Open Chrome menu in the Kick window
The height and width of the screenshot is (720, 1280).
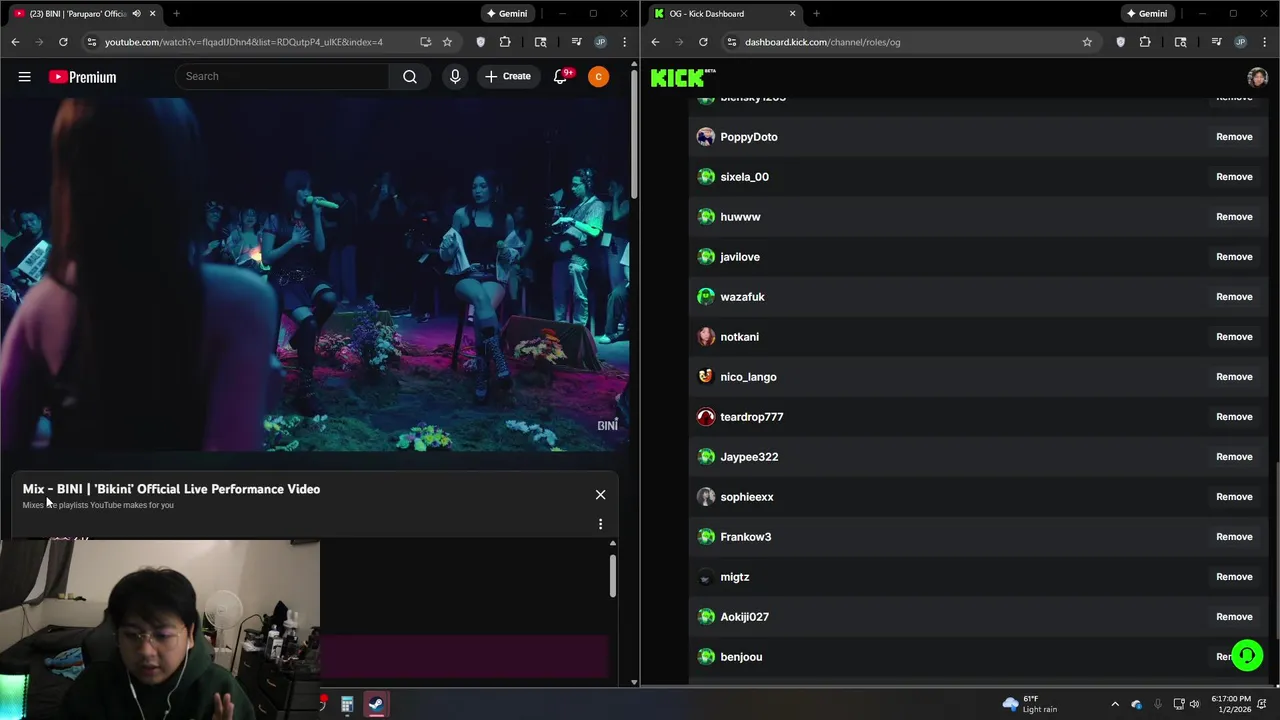pyautogui.click(x=1265, y=42)
